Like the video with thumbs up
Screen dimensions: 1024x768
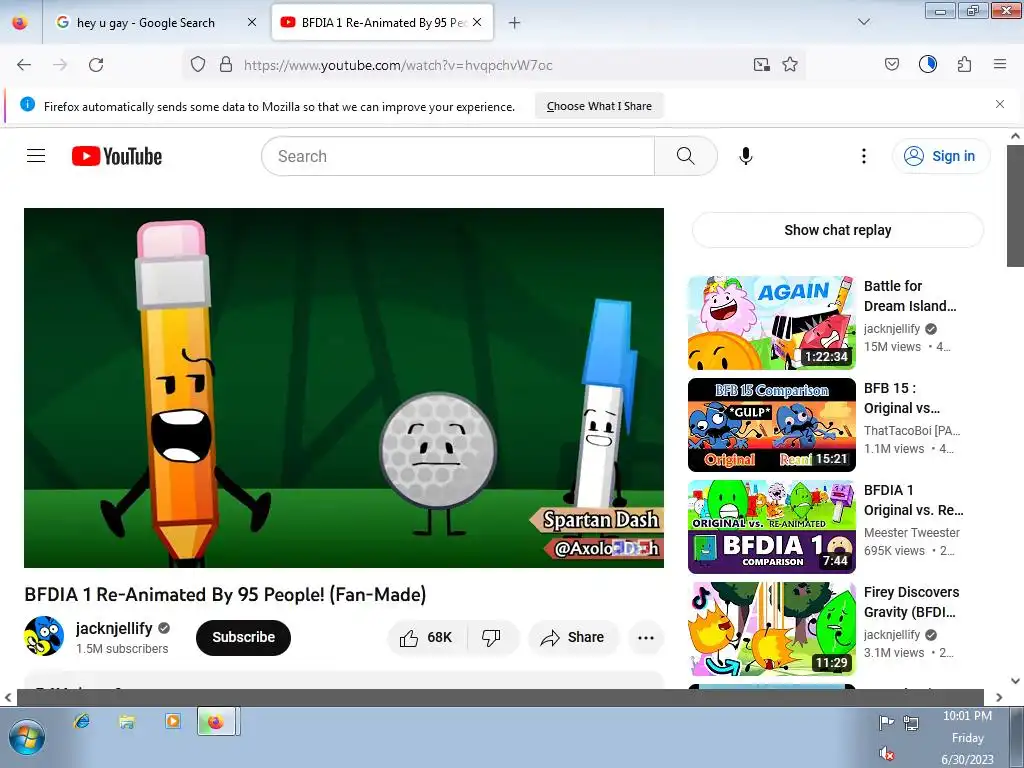[x=426, y=637]
